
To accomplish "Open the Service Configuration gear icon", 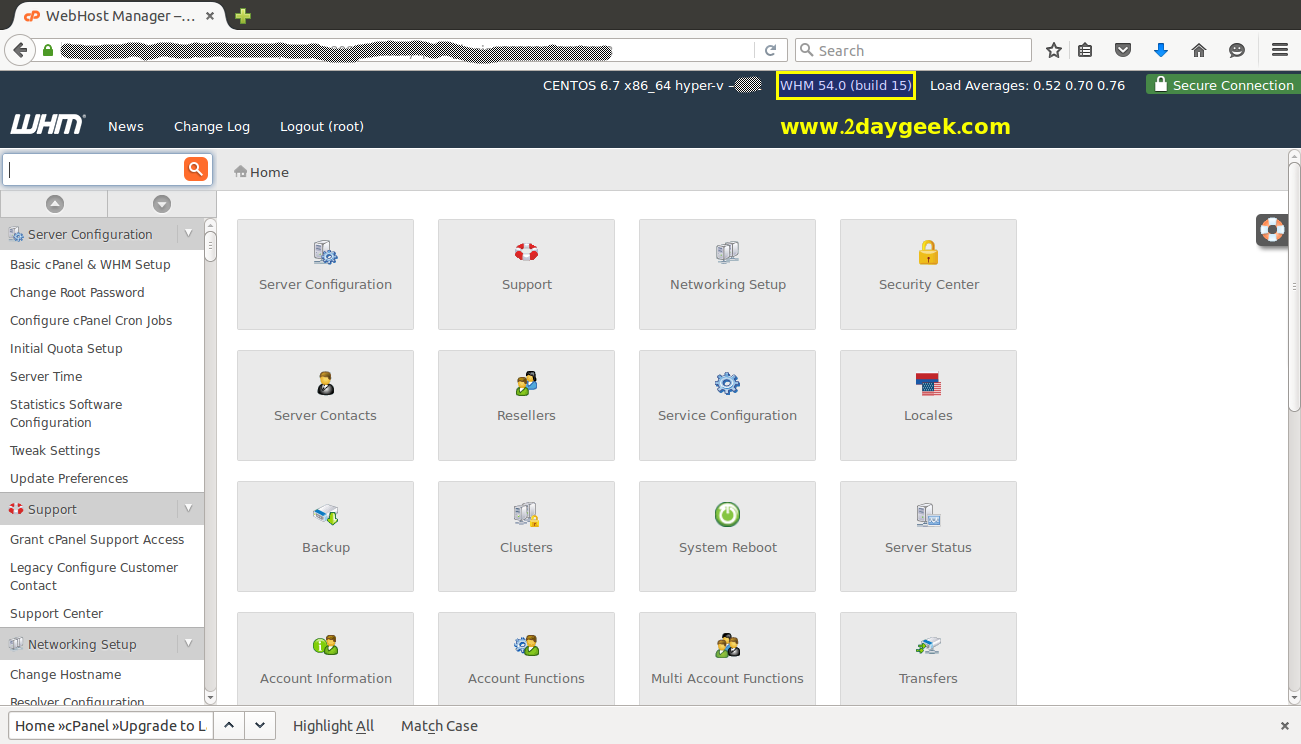I will 727,384.
